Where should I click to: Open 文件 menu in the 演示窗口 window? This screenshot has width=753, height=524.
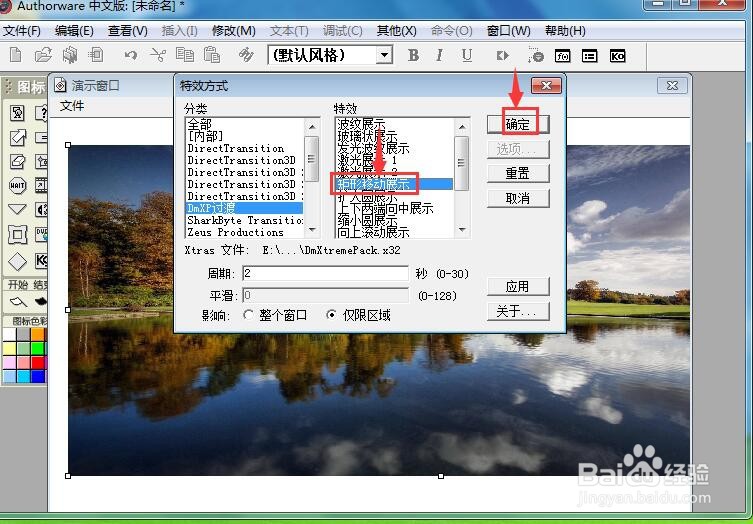(x=72, y=106)
